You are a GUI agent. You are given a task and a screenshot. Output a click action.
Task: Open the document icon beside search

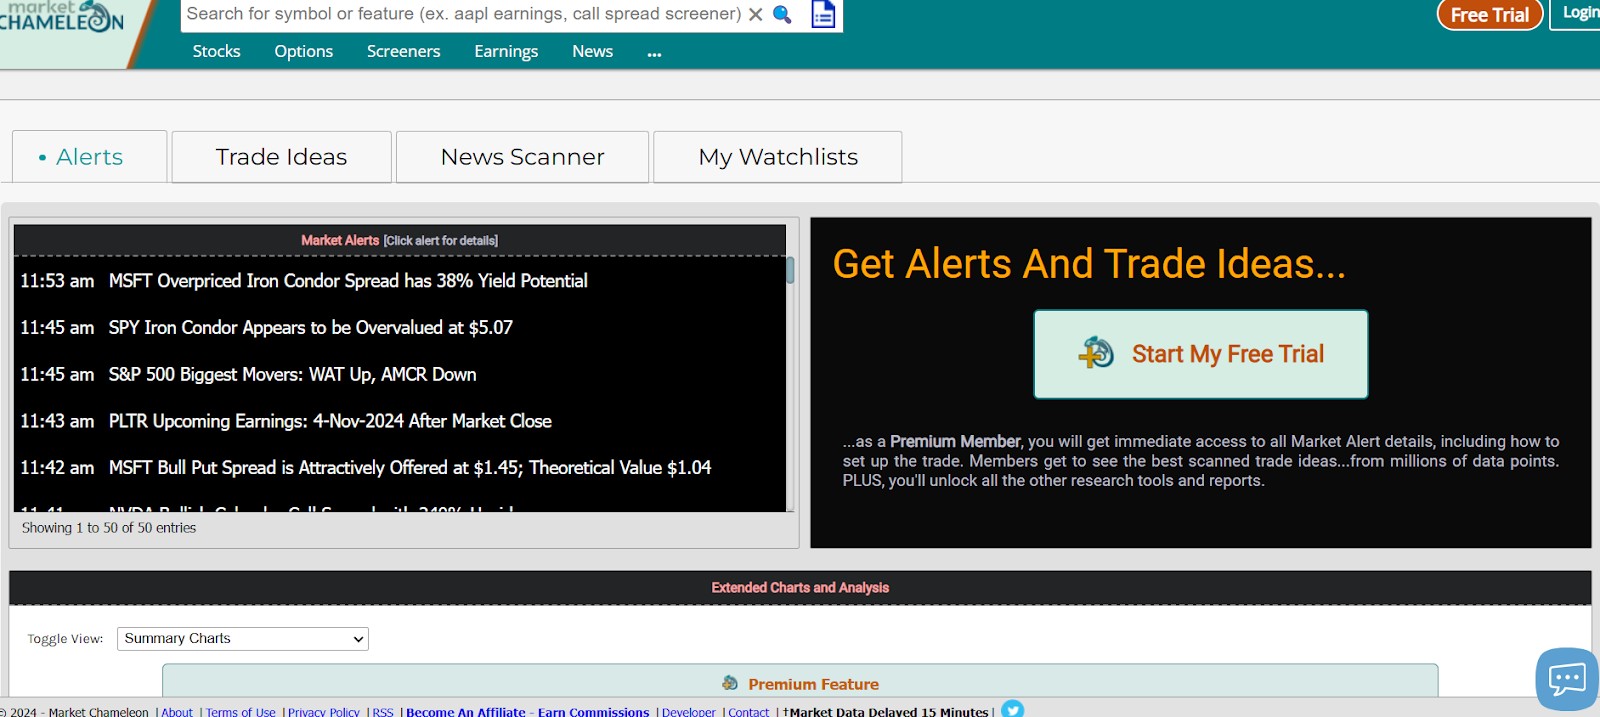[823, 14]
